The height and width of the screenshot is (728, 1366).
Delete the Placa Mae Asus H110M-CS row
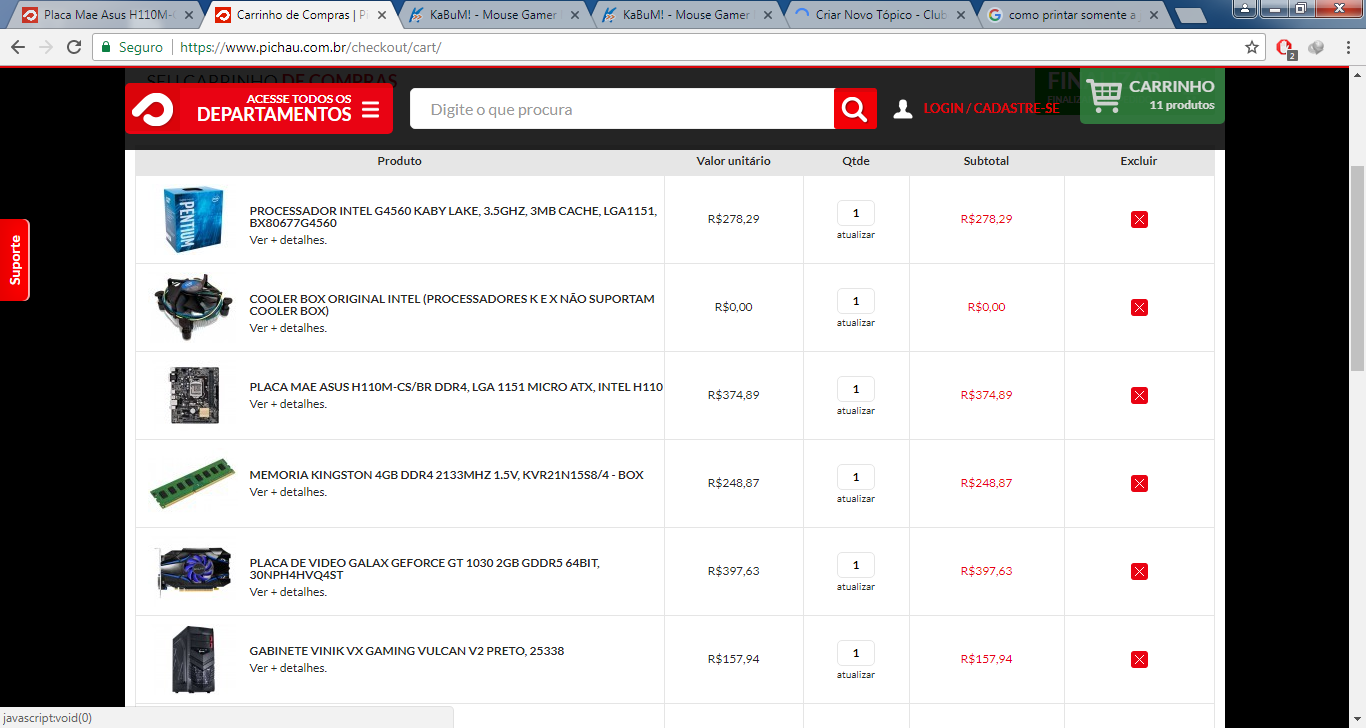[x=1139, y=395]
